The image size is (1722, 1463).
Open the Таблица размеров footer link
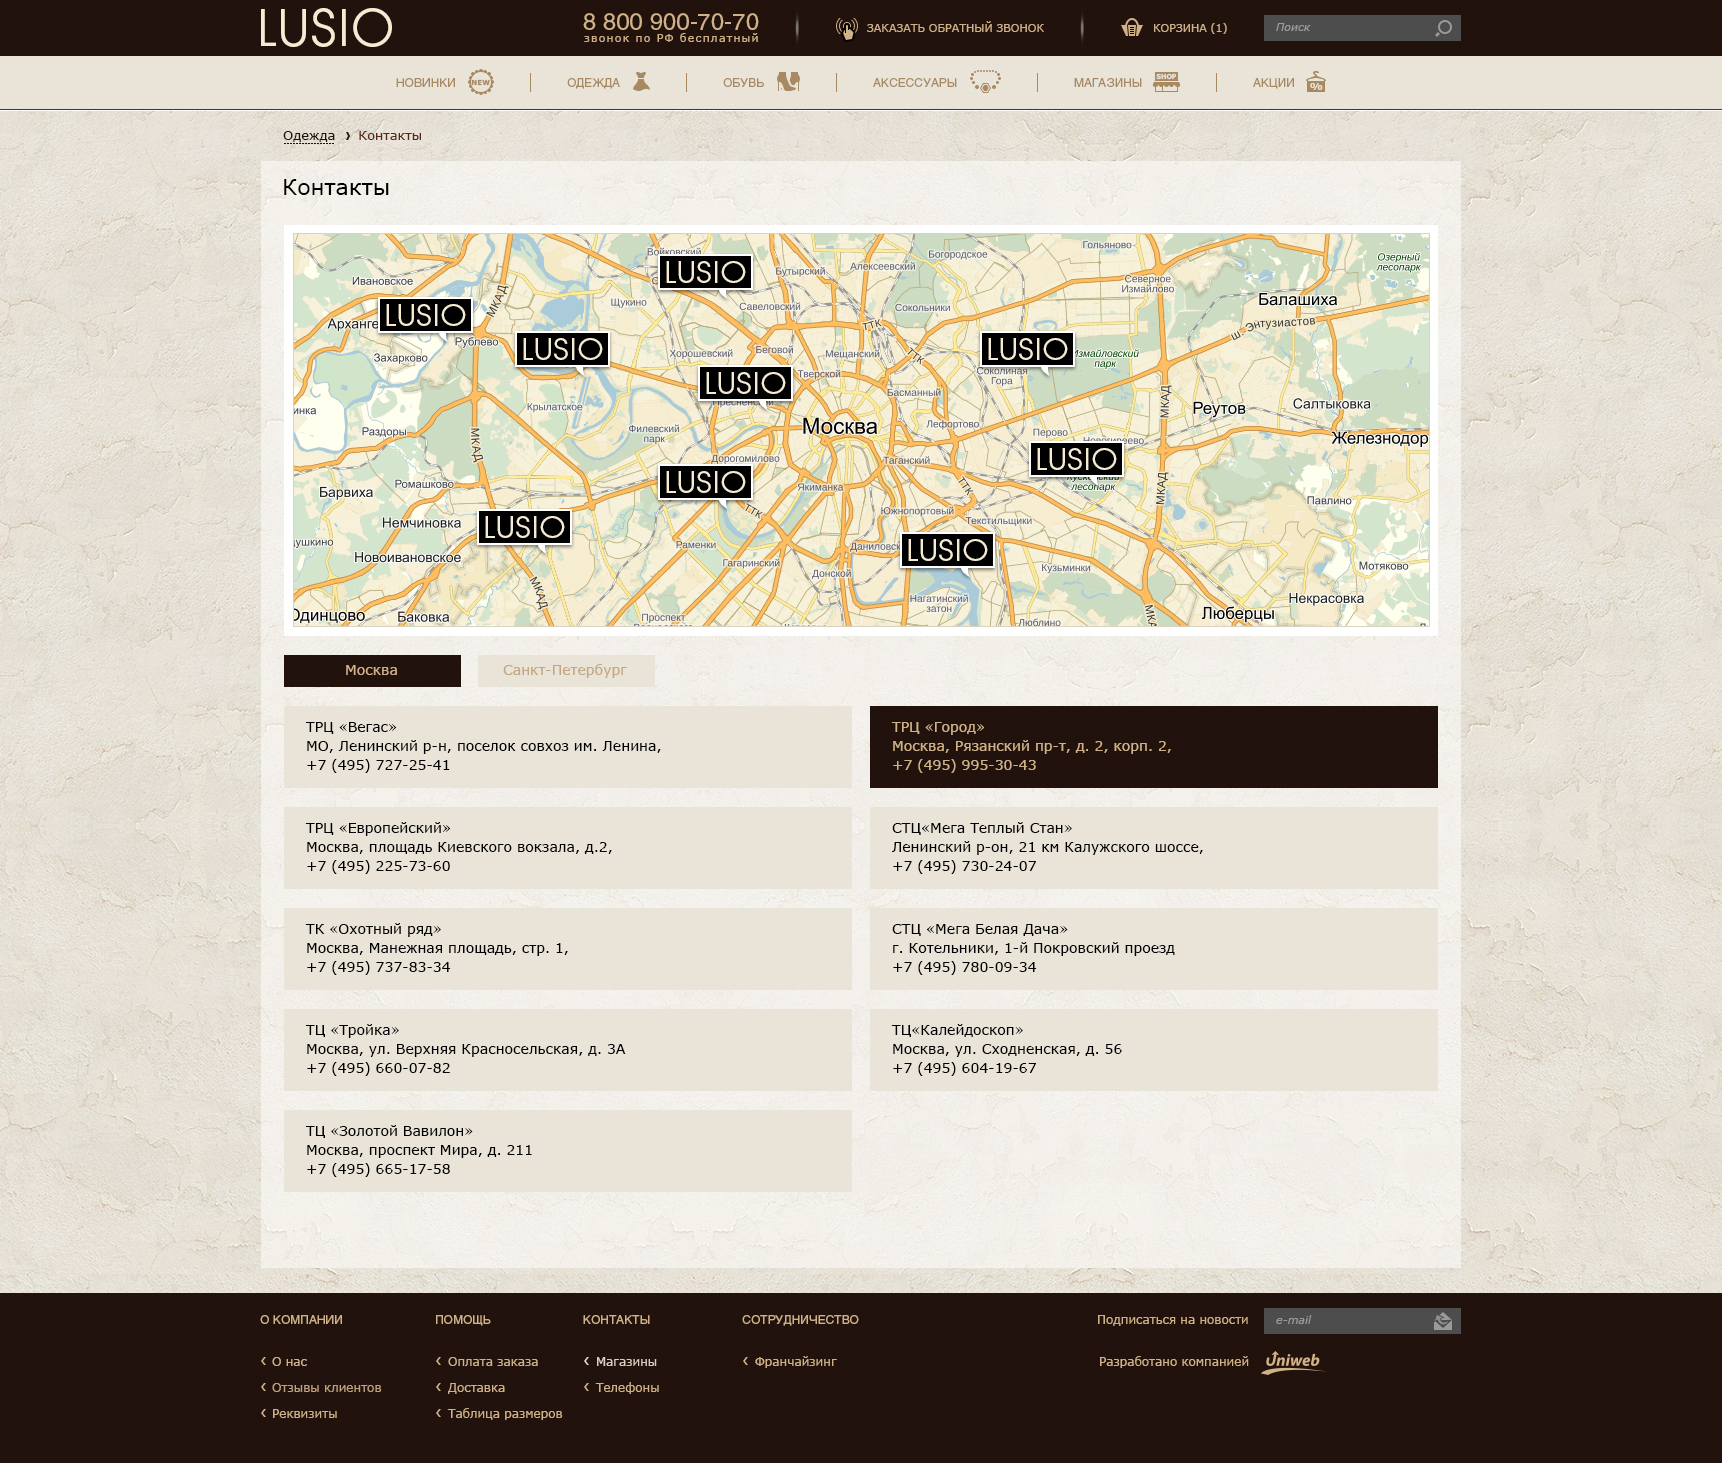coord(504,1413)
